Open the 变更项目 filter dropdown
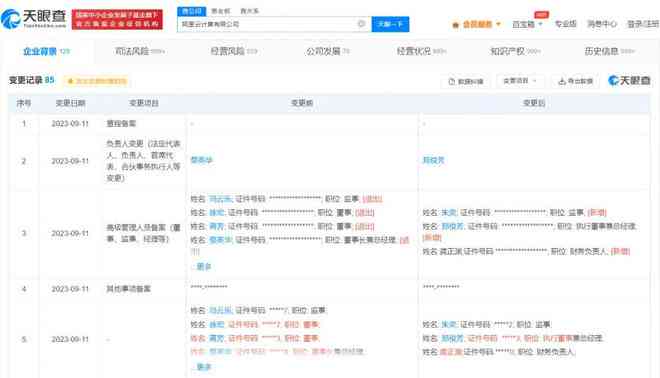Viewport: 660px width, 378px height. pyautogui.click(x=520, y=81)
